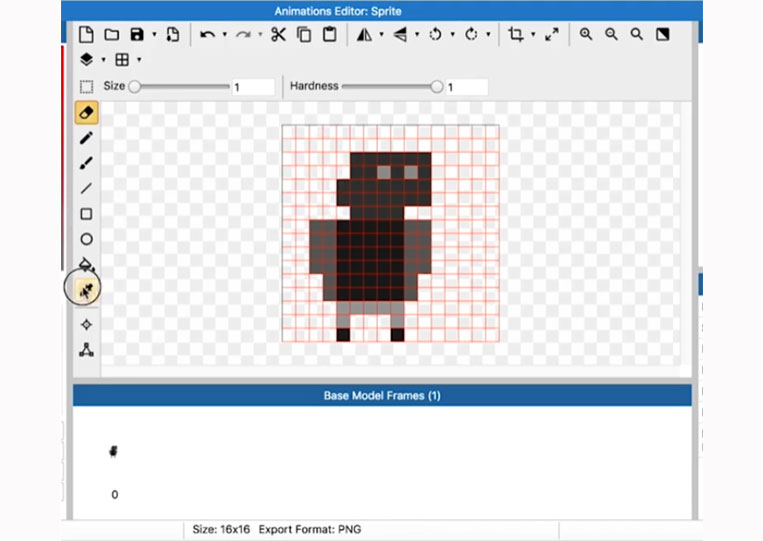
Task: Click the resize/scale image icon
Action: click(551, 35)
